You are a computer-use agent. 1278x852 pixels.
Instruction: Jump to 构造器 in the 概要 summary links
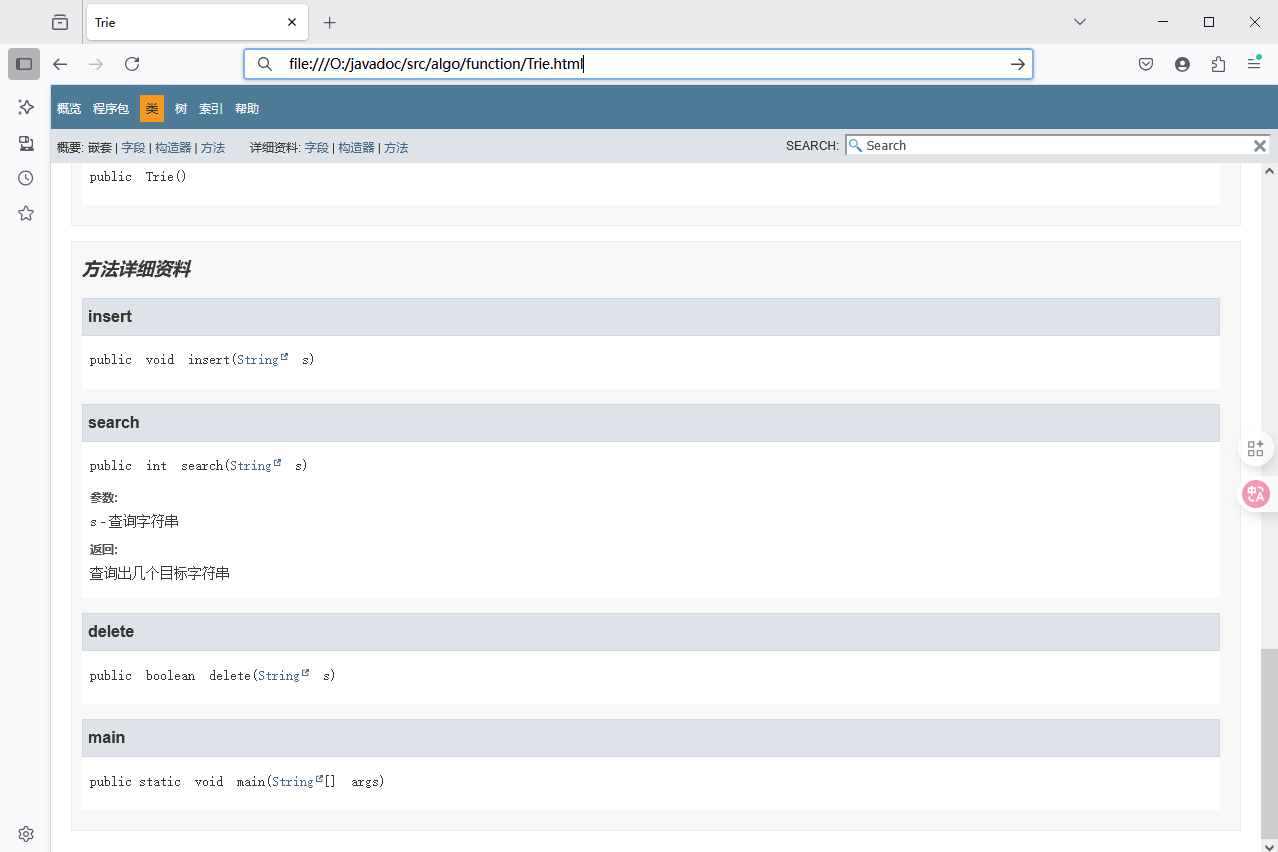[x=173, y=147]
